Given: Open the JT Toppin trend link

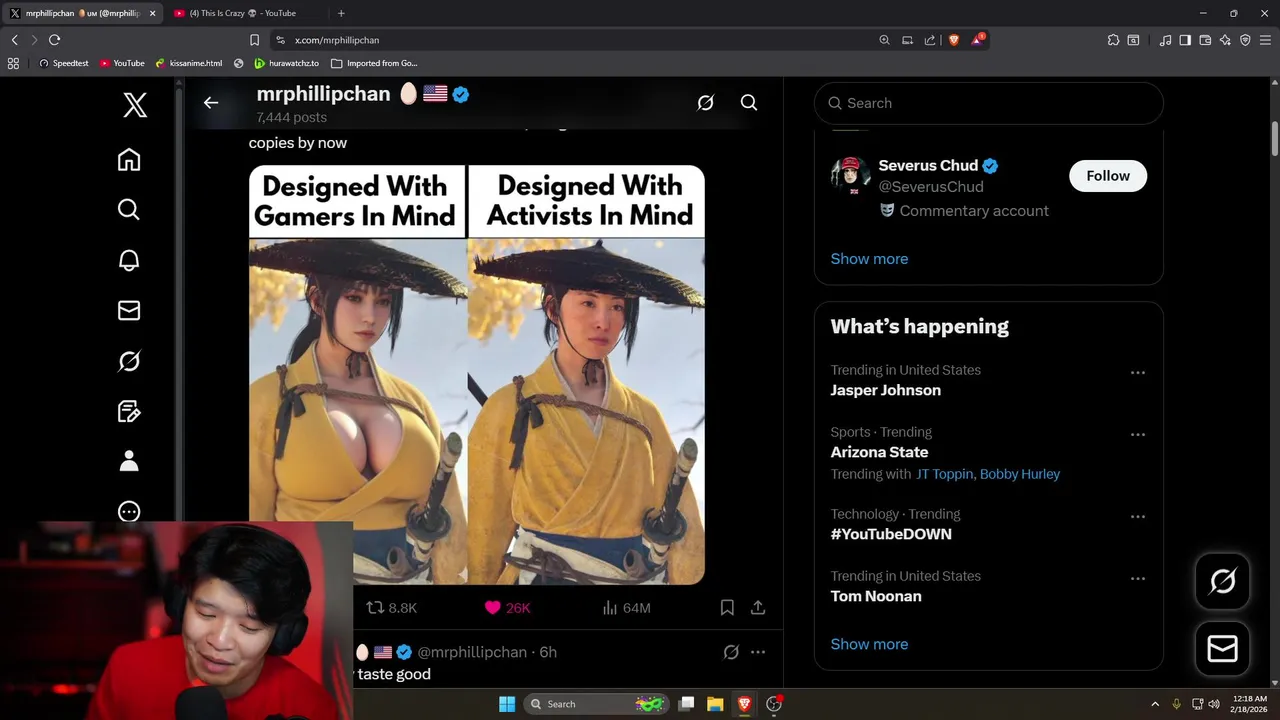Looking at the screenshot, I should pyautogui.click(x=944, y=474).
